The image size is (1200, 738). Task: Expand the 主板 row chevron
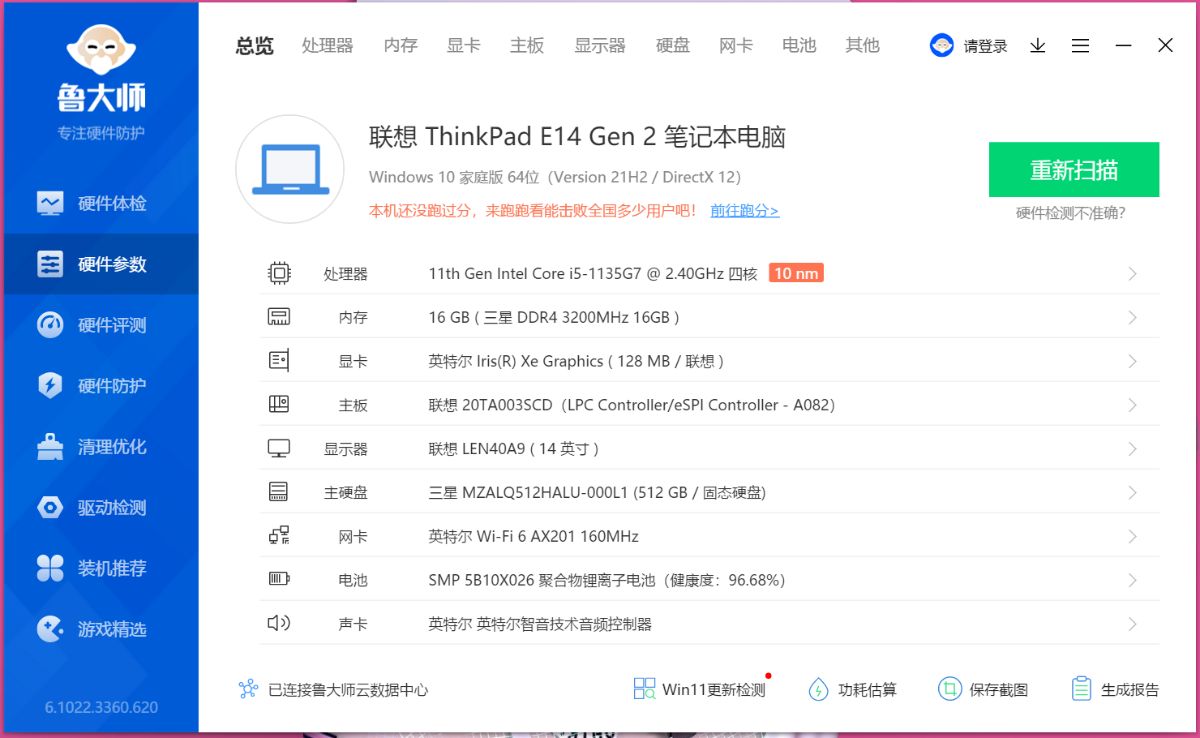point(1132,405)
